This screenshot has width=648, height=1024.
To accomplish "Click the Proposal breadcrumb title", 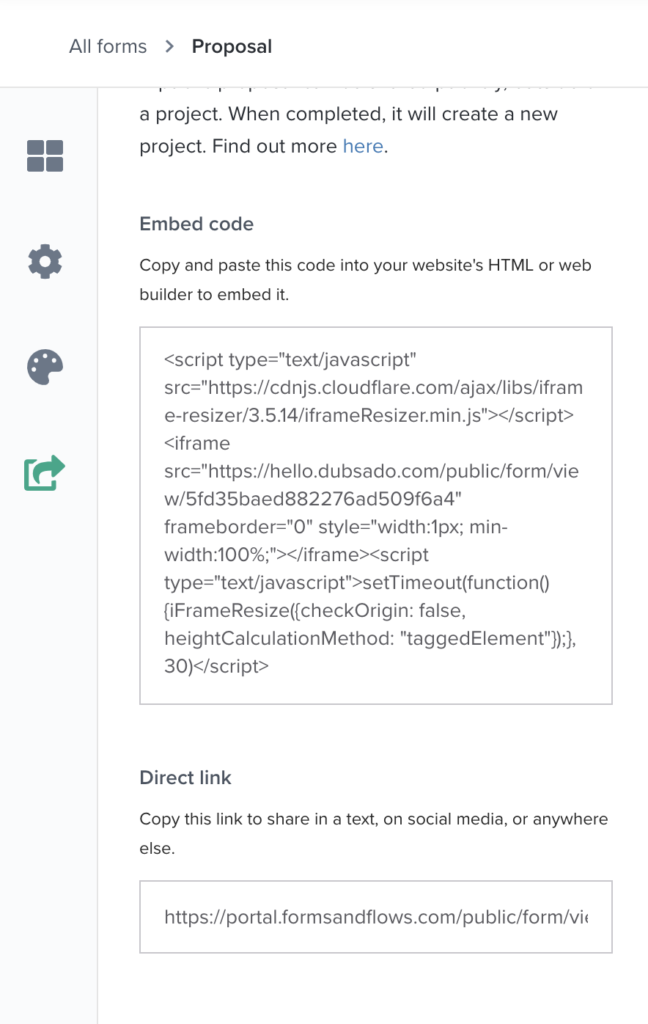I will [x=232, y=46].
